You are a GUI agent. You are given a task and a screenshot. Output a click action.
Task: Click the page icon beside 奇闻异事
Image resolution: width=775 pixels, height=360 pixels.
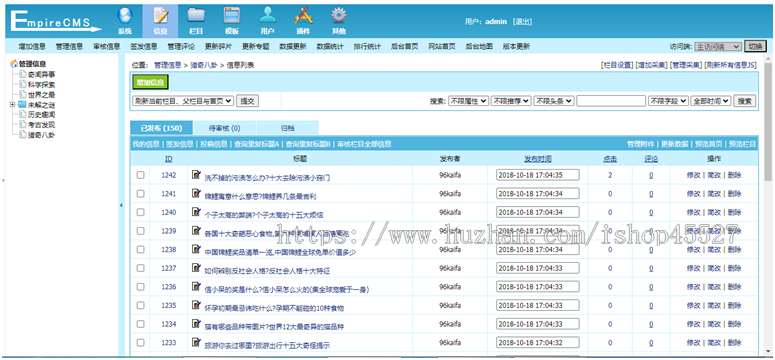(x=23, y=74)
